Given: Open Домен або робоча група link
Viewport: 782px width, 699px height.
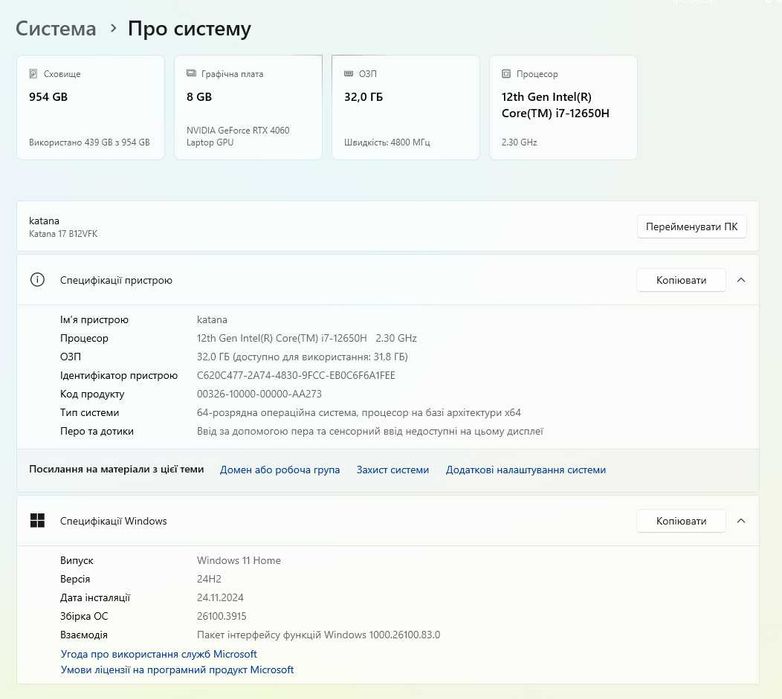Looking at the screenshot, I should point(280,470).
